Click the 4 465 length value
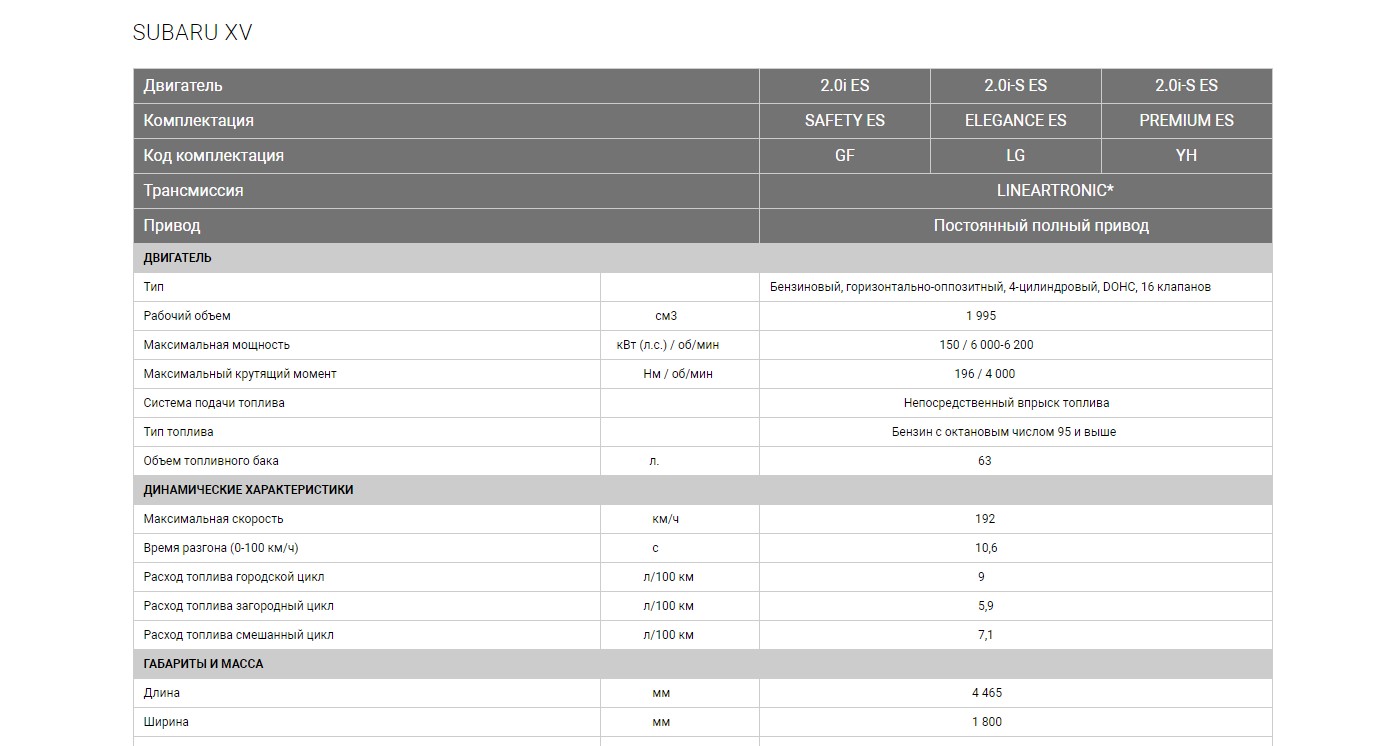The image size is (1400, 746). click(985, 693)
